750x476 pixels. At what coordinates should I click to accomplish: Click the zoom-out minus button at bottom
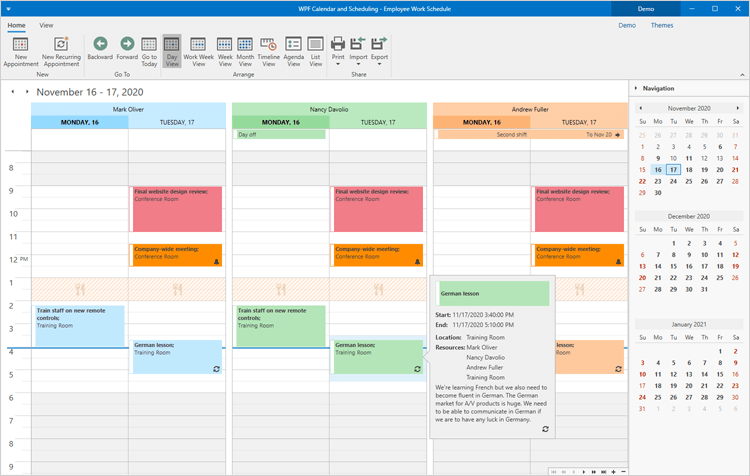tap(623, 472)
